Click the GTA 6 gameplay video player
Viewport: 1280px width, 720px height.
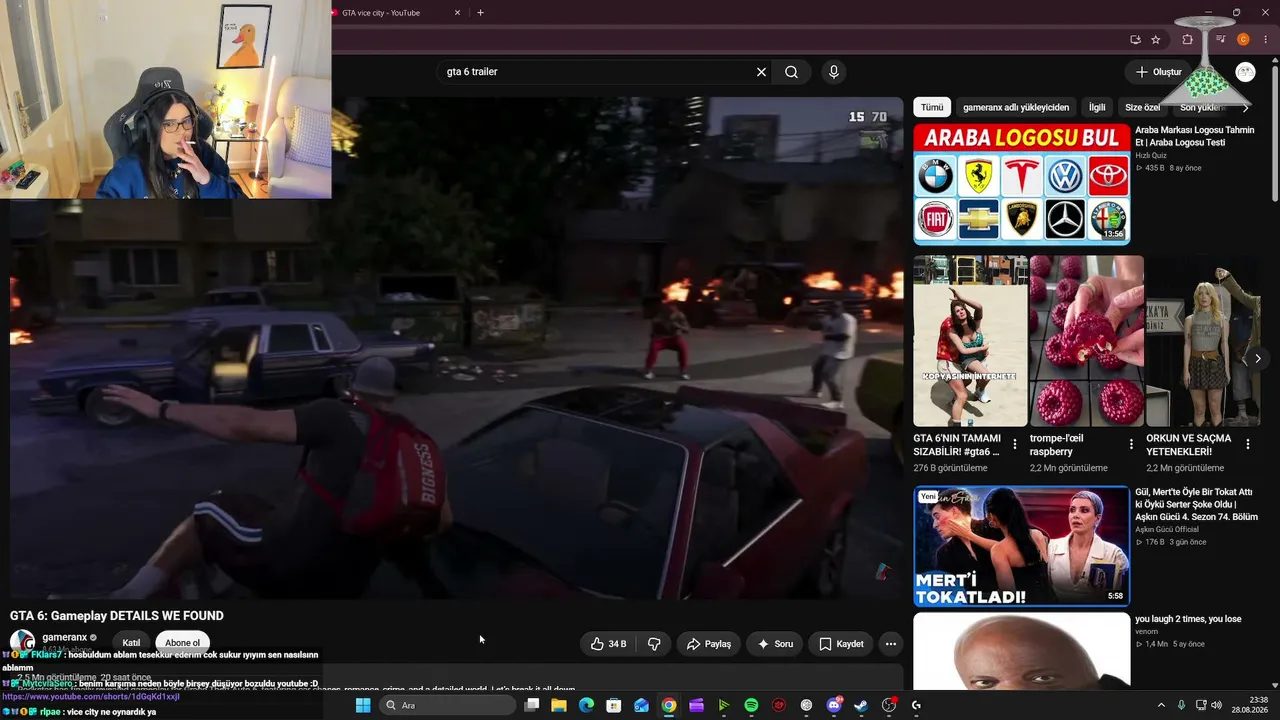pos(456,348)
